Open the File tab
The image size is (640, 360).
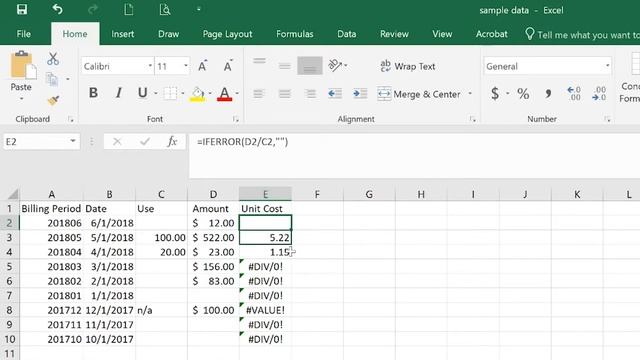(x=24, y=34)
